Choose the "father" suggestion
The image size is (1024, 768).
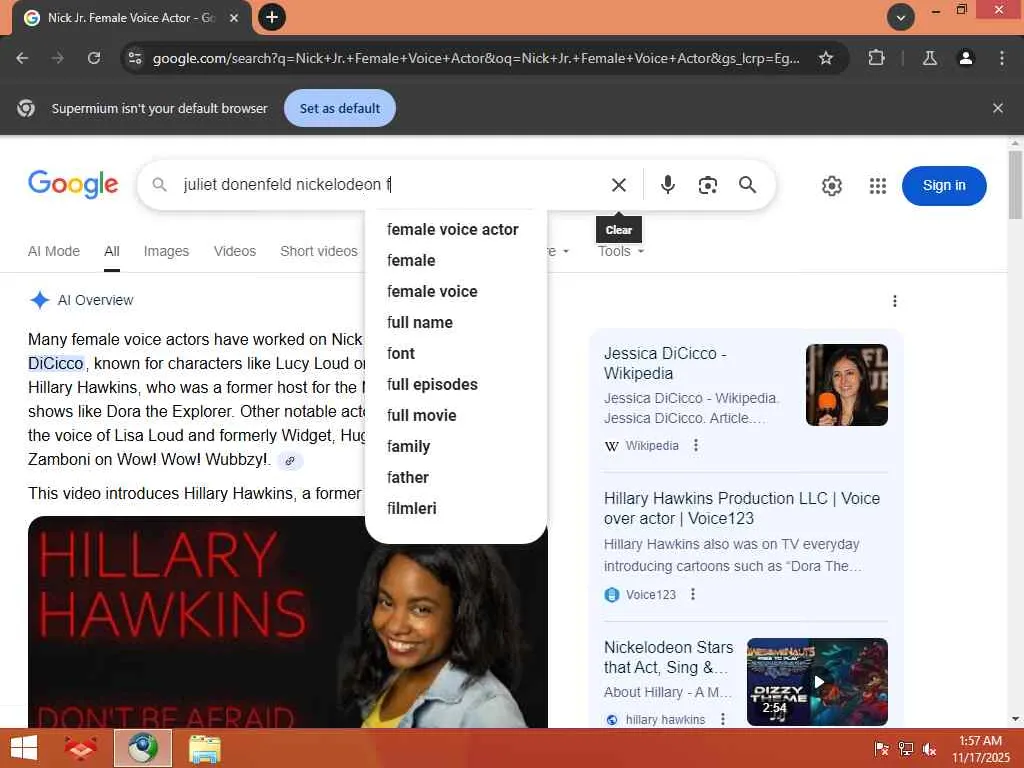tap(455, 477)
